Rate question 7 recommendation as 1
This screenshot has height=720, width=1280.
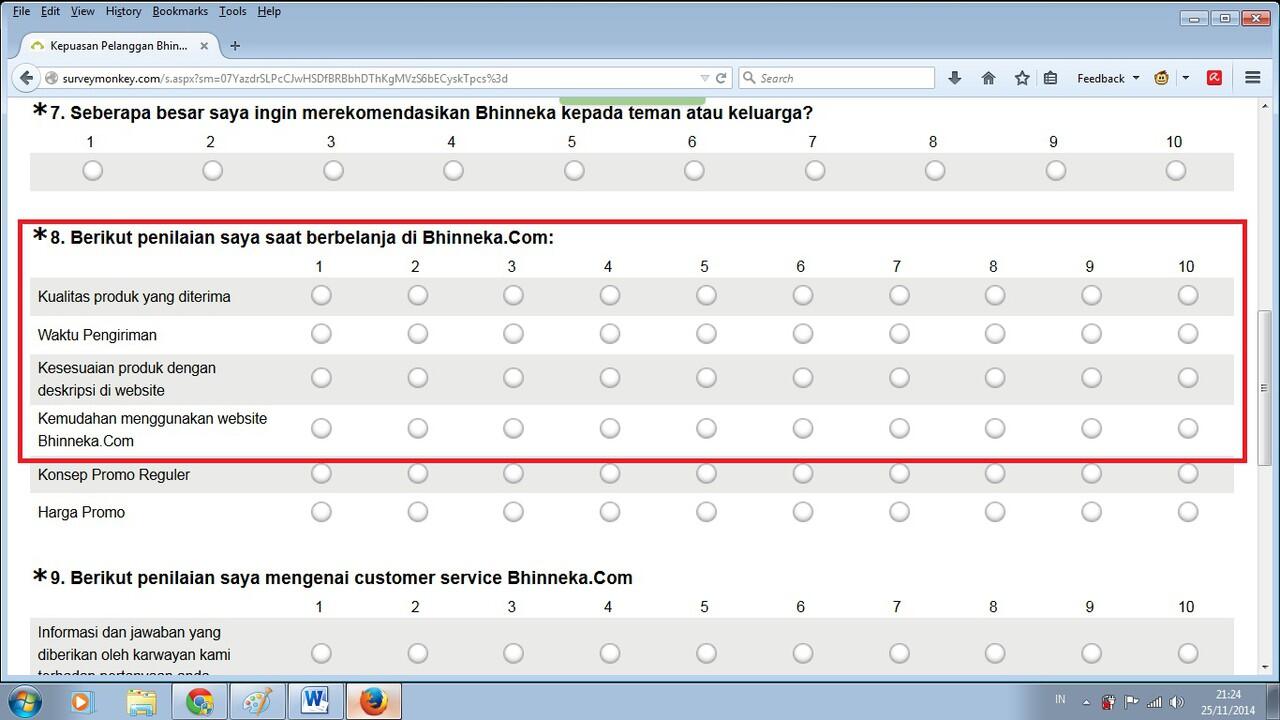click(x=92, y=171)
